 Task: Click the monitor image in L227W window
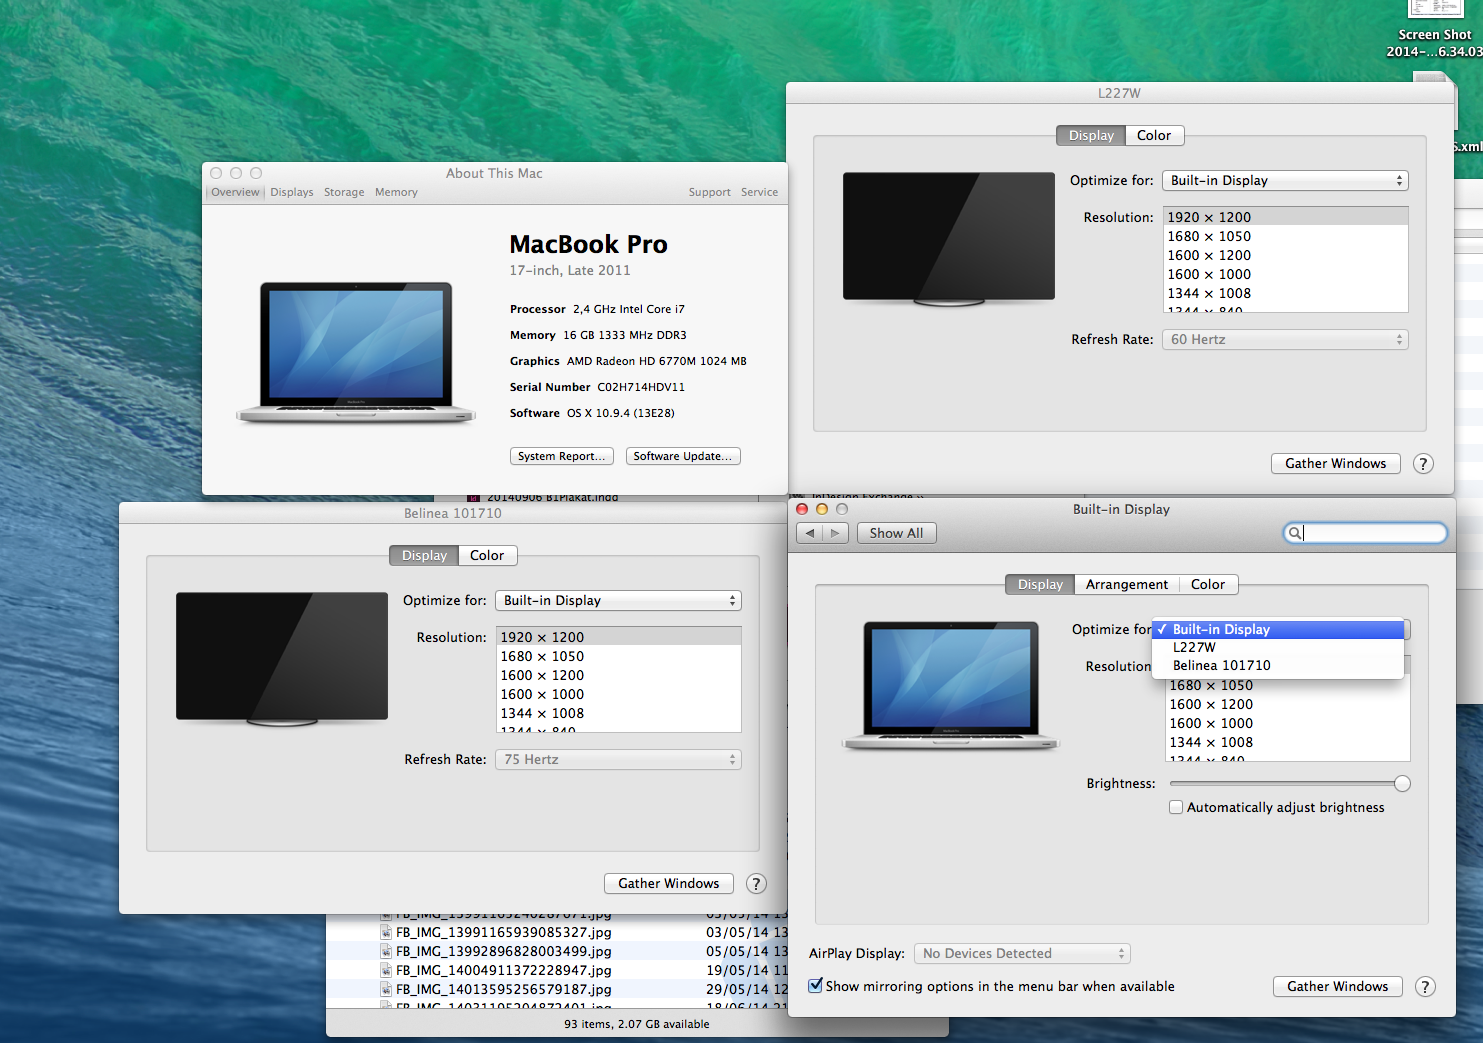click(949, 238)
